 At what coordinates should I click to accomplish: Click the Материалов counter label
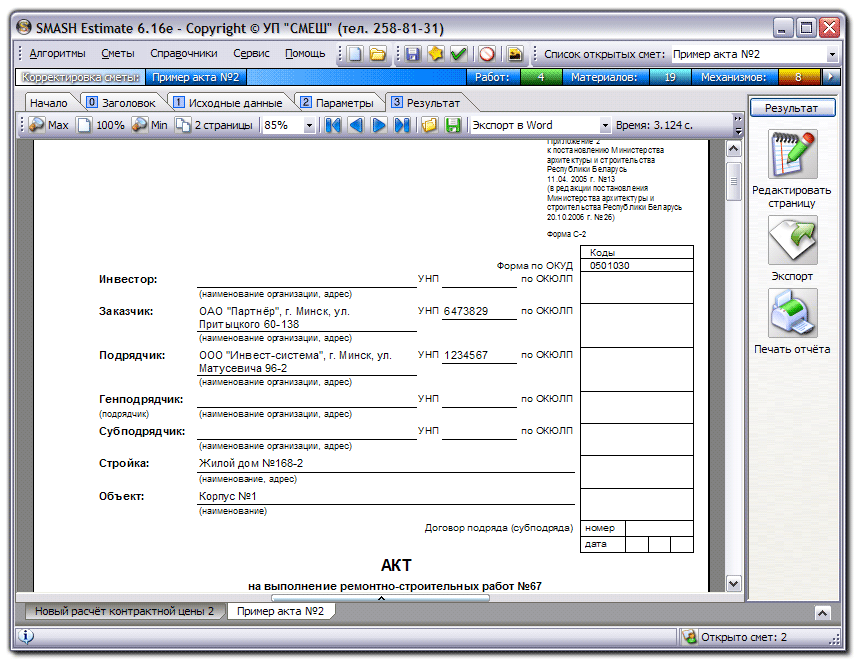tap(604, 77)
